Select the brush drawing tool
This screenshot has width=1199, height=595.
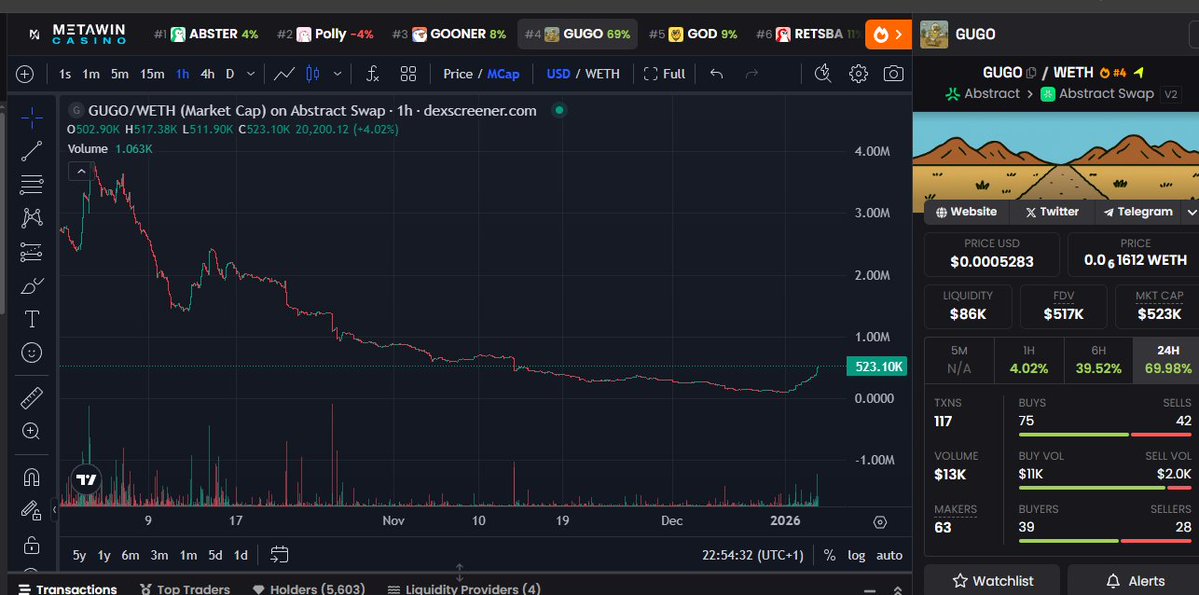pos(31,286)
